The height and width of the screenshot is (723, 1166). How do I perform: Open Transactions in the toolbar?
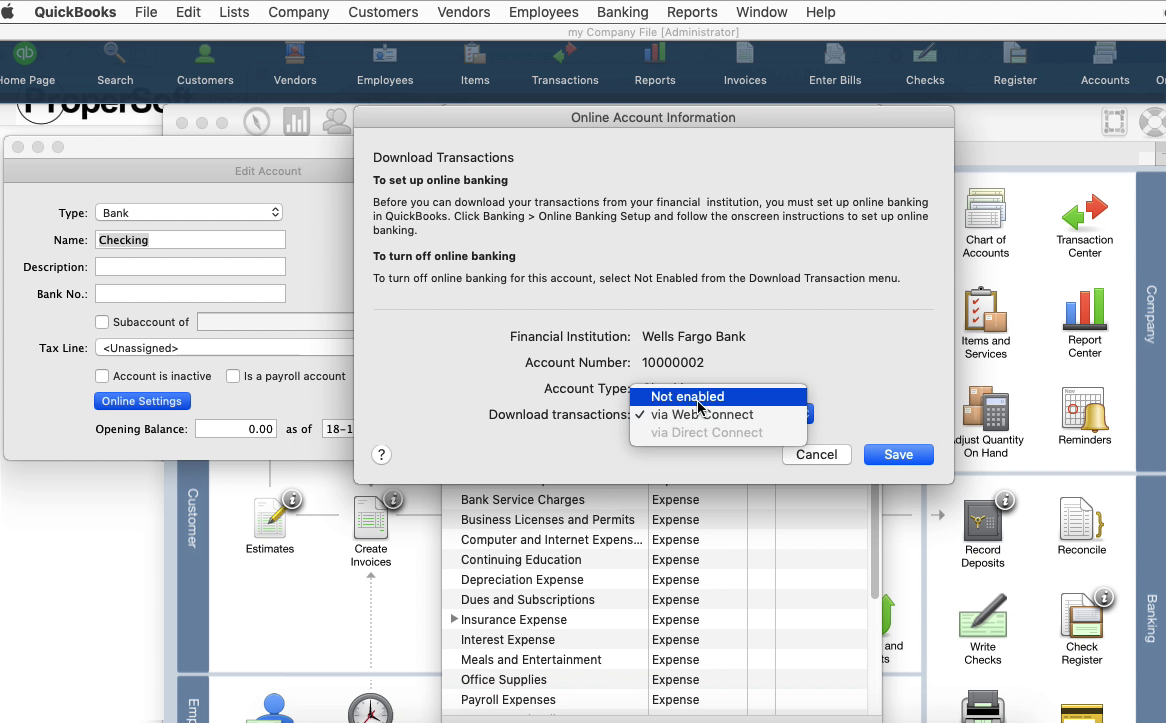(564, 65)
